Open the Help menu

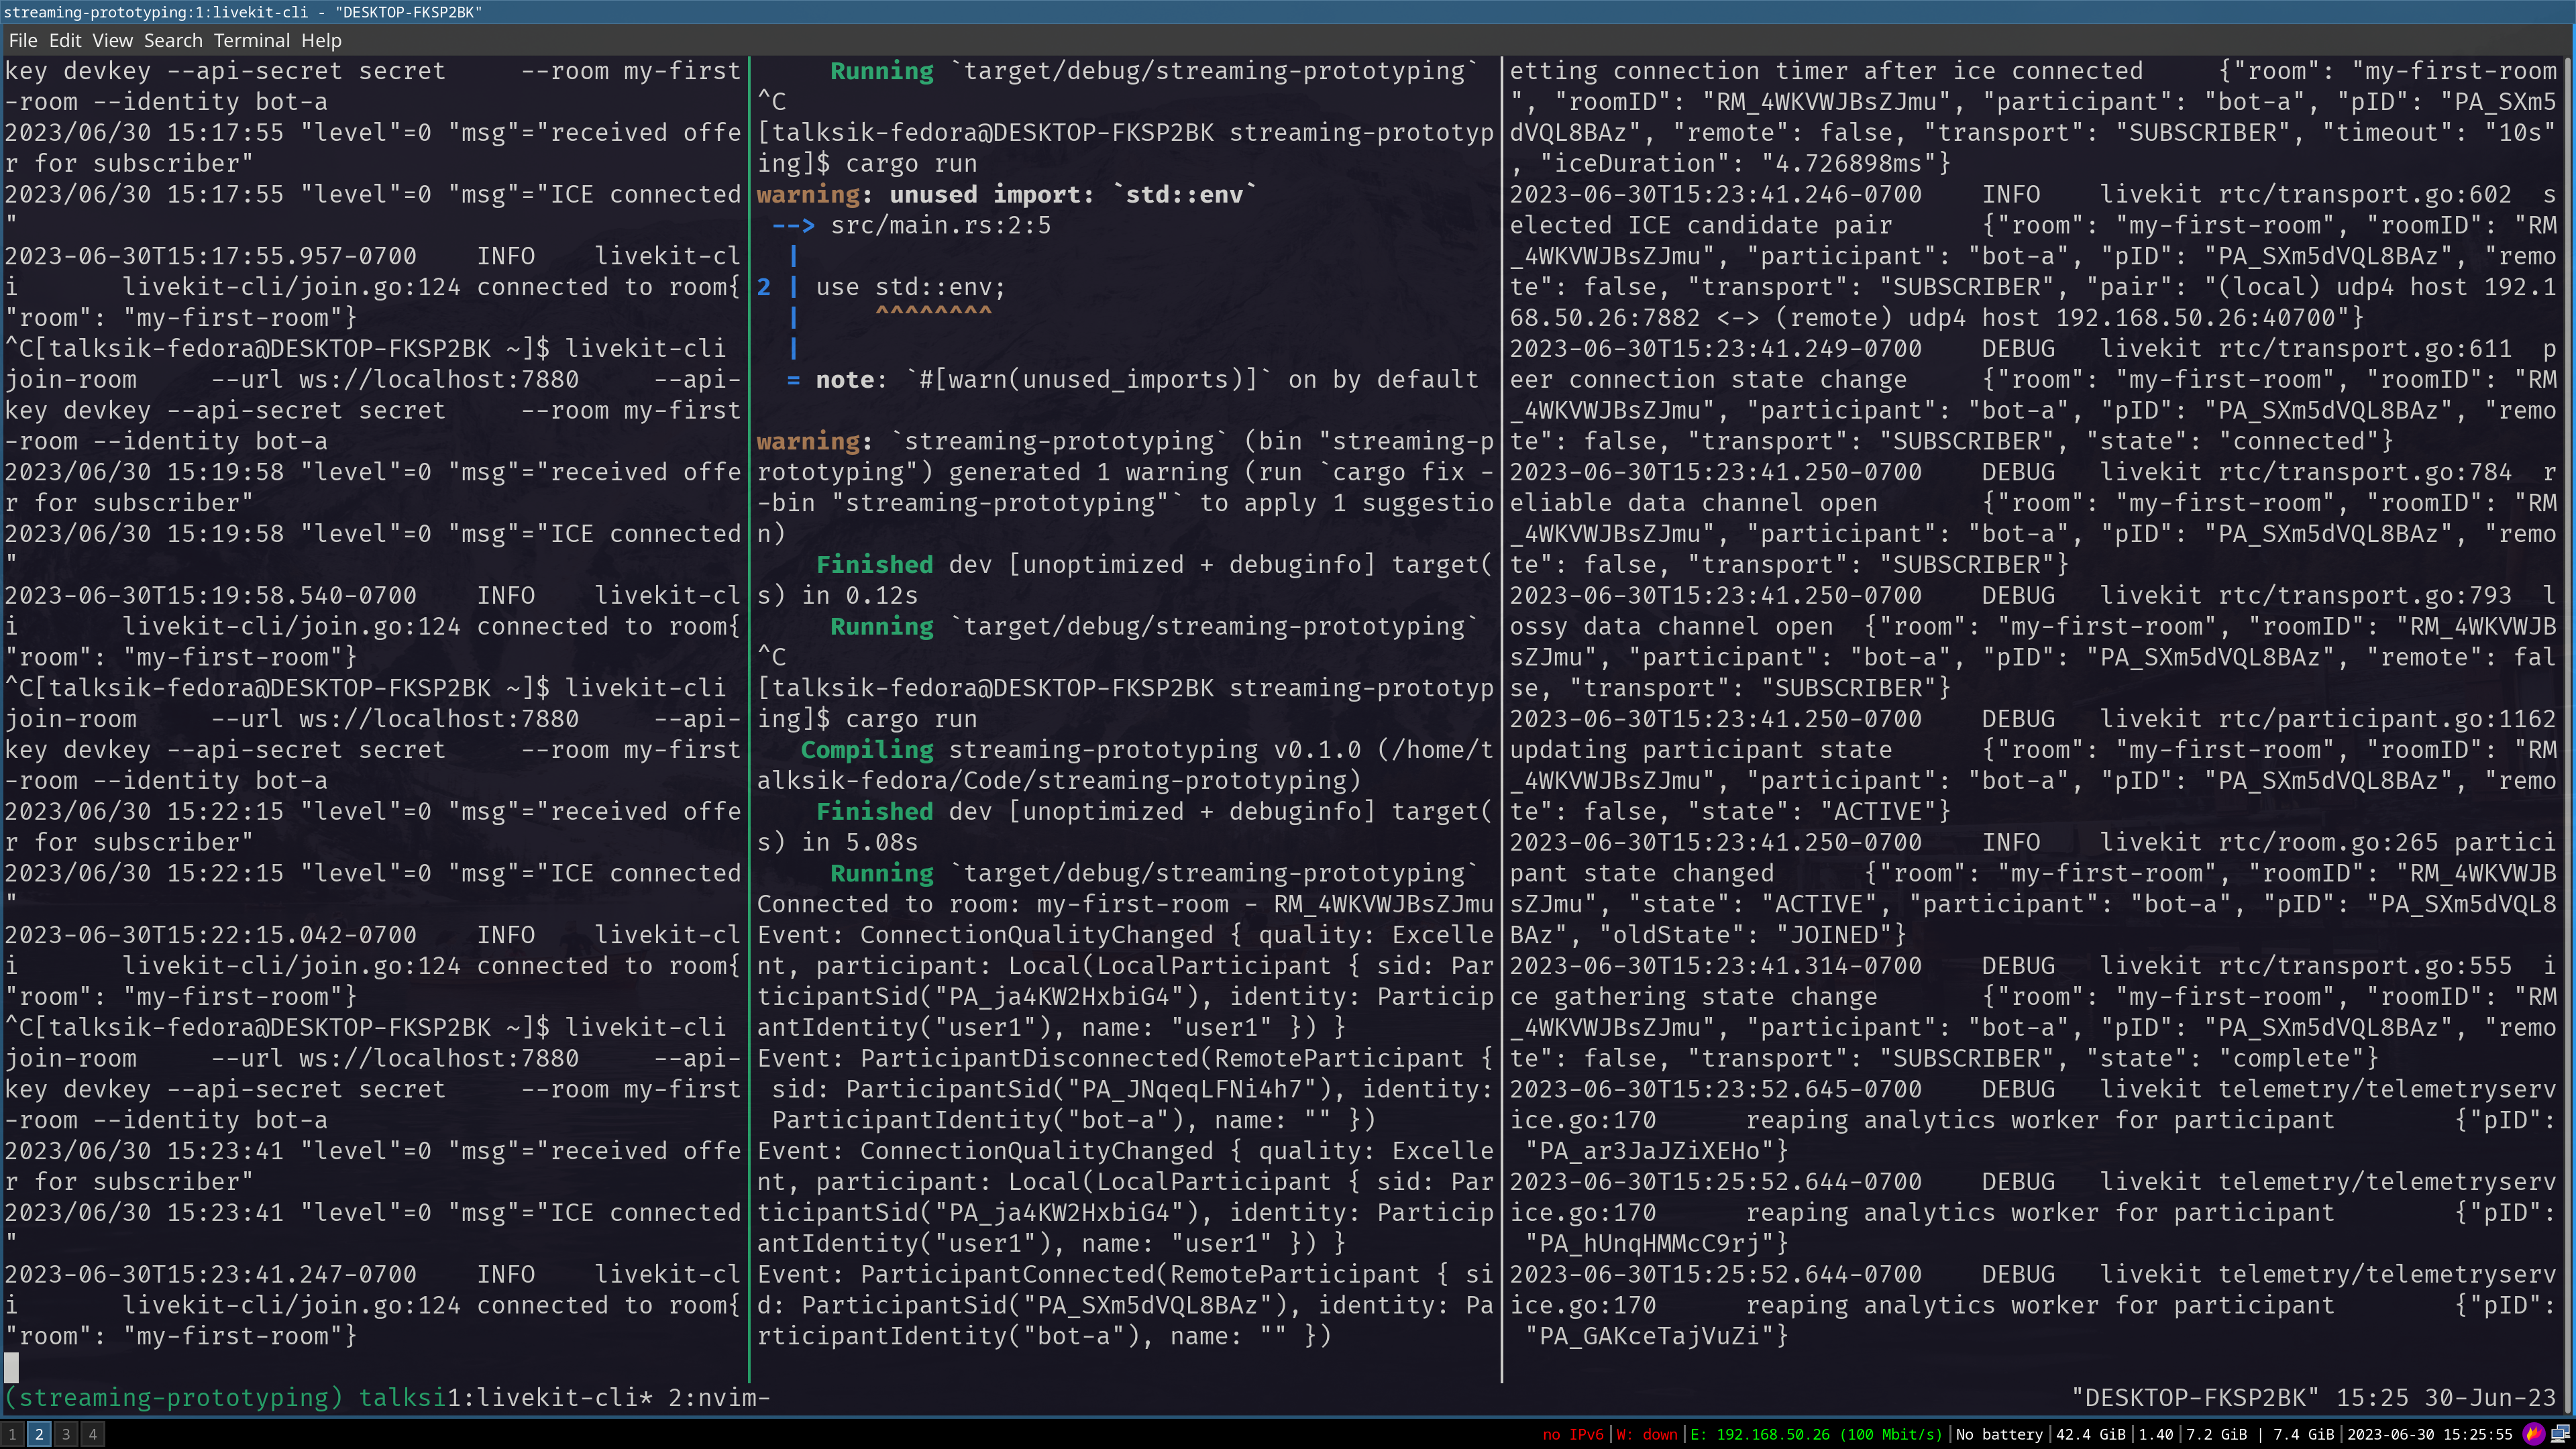click(x=321, y=40)
